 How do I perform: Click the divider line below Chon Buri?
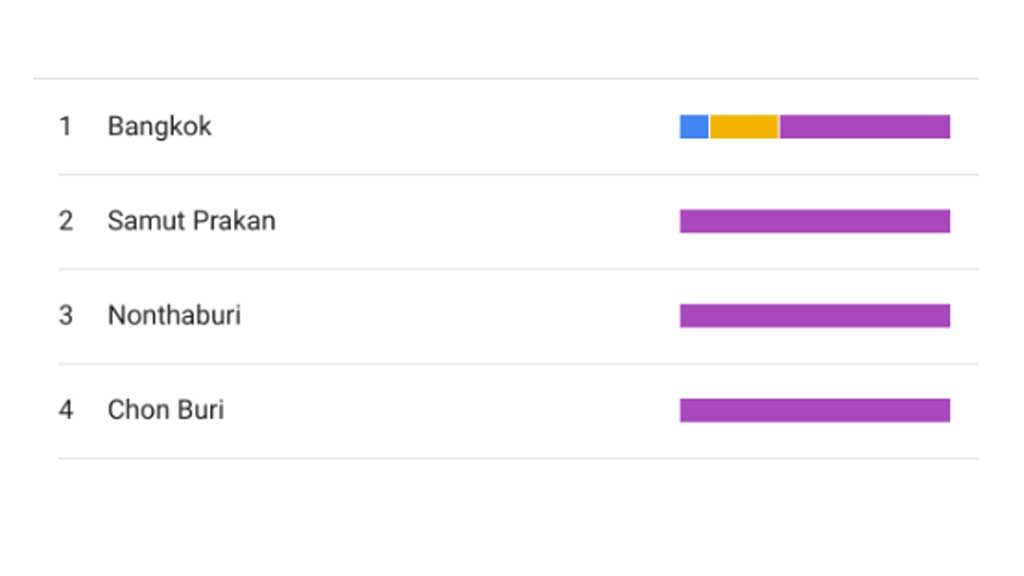517,459
